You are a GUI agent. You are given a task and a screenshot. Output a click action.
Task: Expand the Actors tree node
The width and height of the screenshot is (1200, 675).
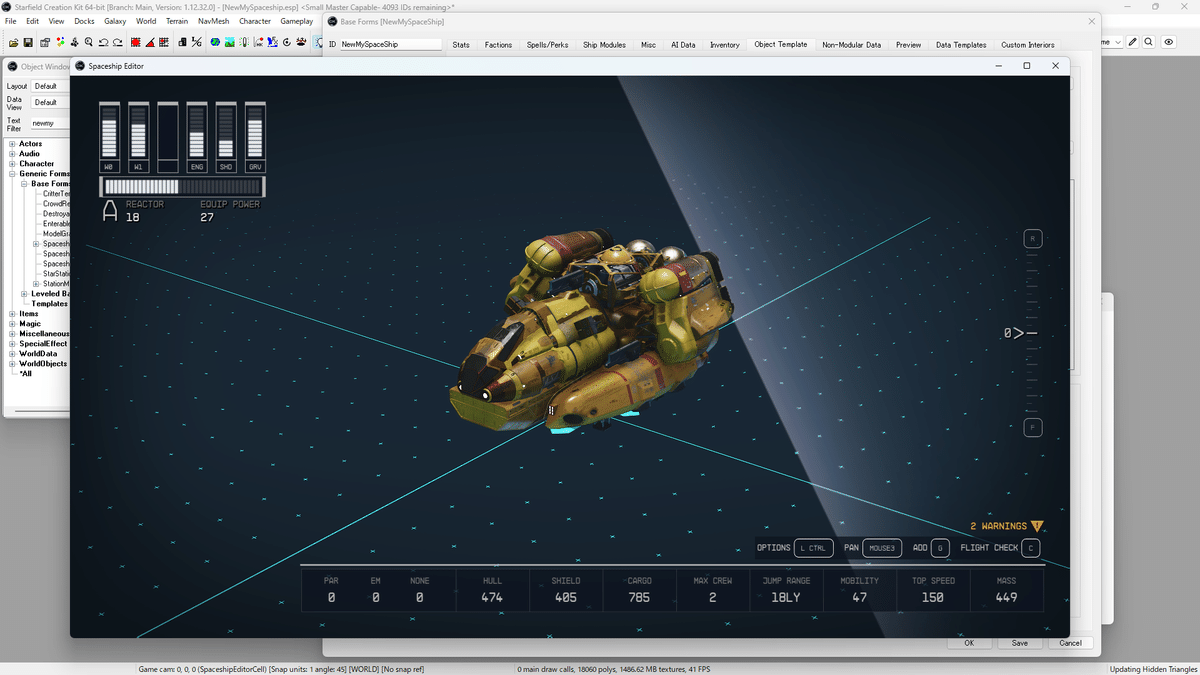[12, 144]
